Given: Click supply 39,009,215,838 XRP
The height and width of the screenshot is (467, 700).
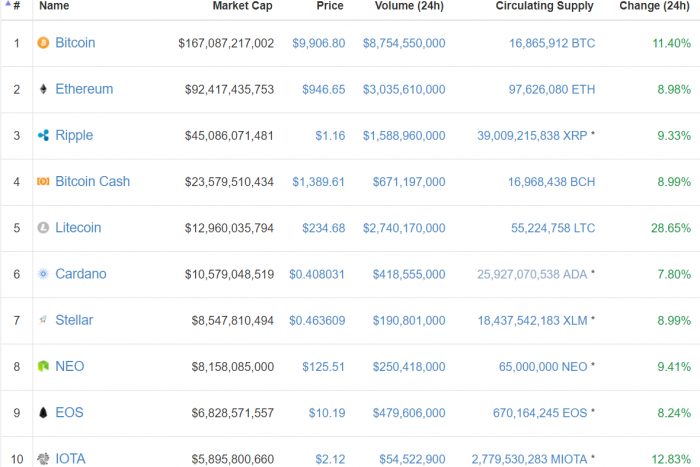Looking at the screenshot, I should [532, 136].
